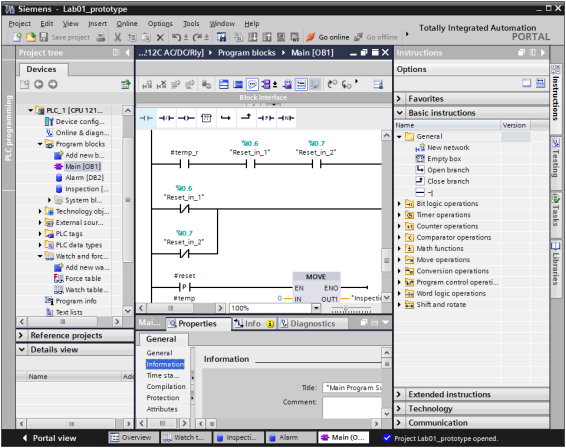Select Force table in project tree

click(x=83, y=278)
